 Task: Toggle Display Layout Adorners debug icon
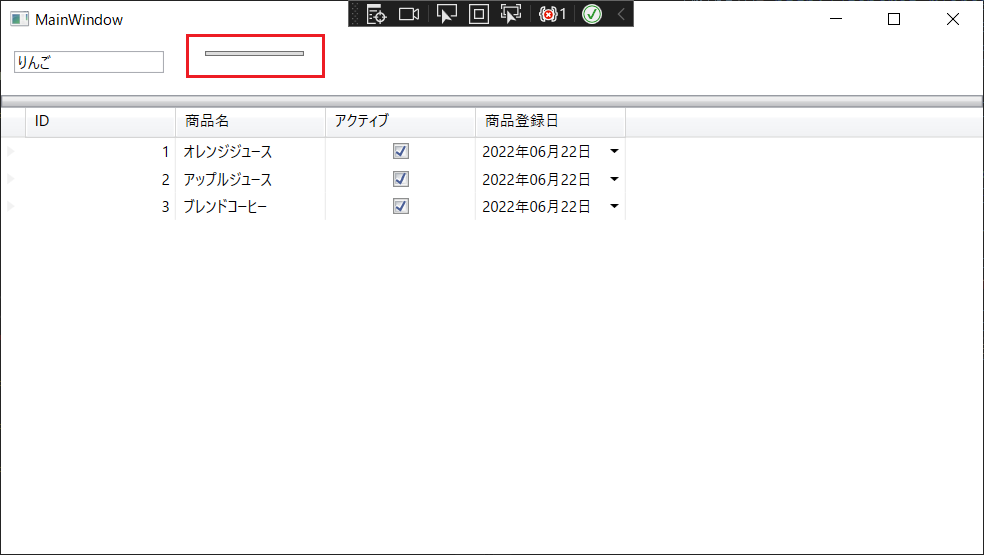pos(479,14)
